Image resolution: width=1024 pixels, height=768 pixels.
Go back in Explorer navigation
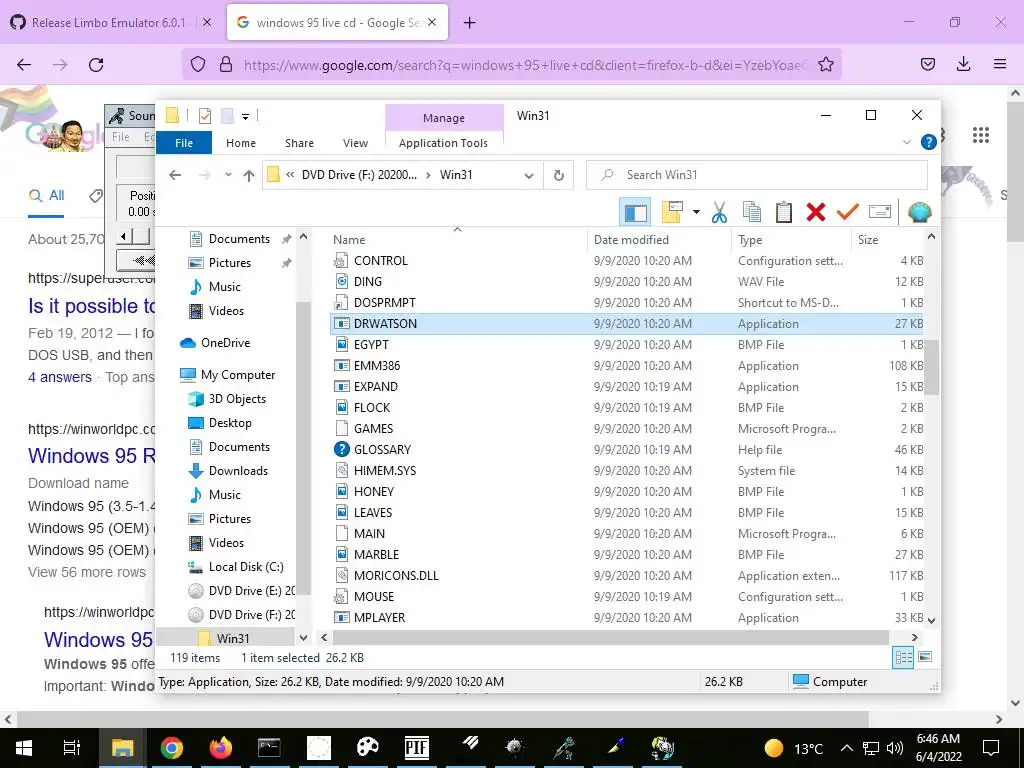175,175
